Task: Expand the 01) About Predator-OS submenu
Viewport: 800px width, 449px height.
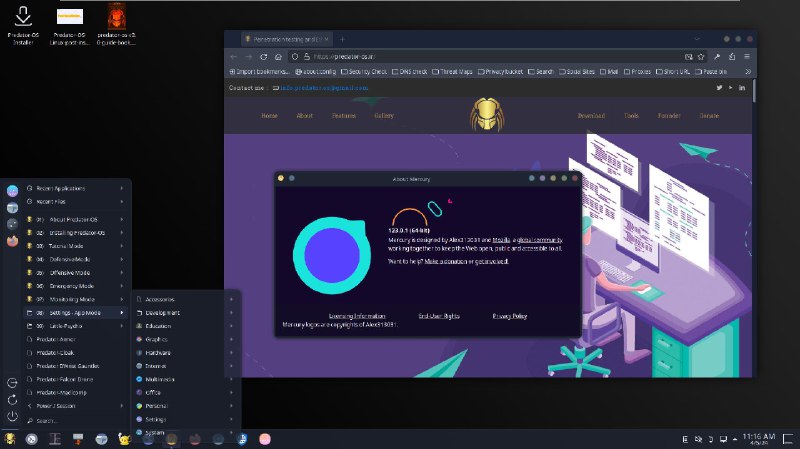Action: point(76,219)
